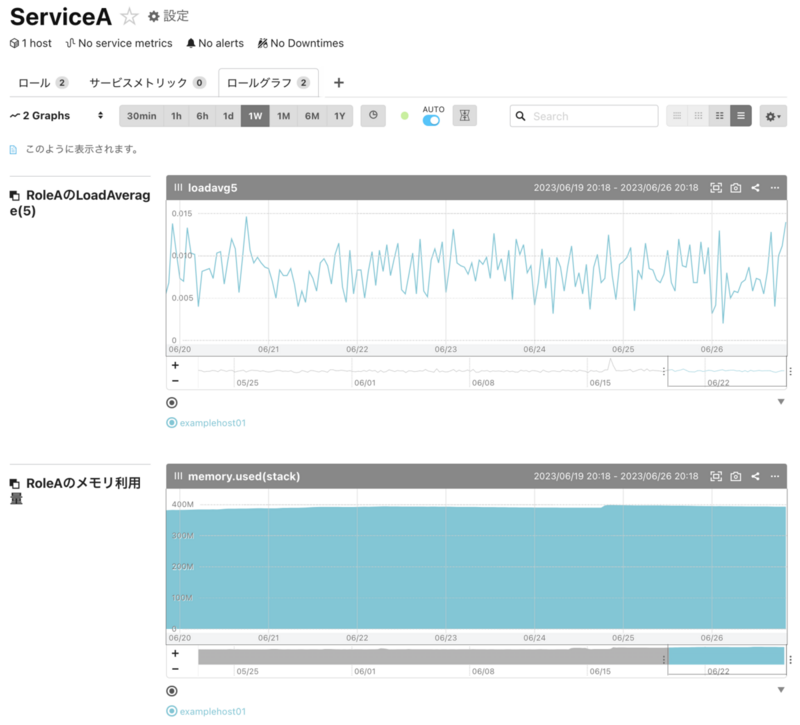This screenshot has height=725, width=800.
Task: Open the 2 Graphs selector dropdown
Action: [57, 116]
